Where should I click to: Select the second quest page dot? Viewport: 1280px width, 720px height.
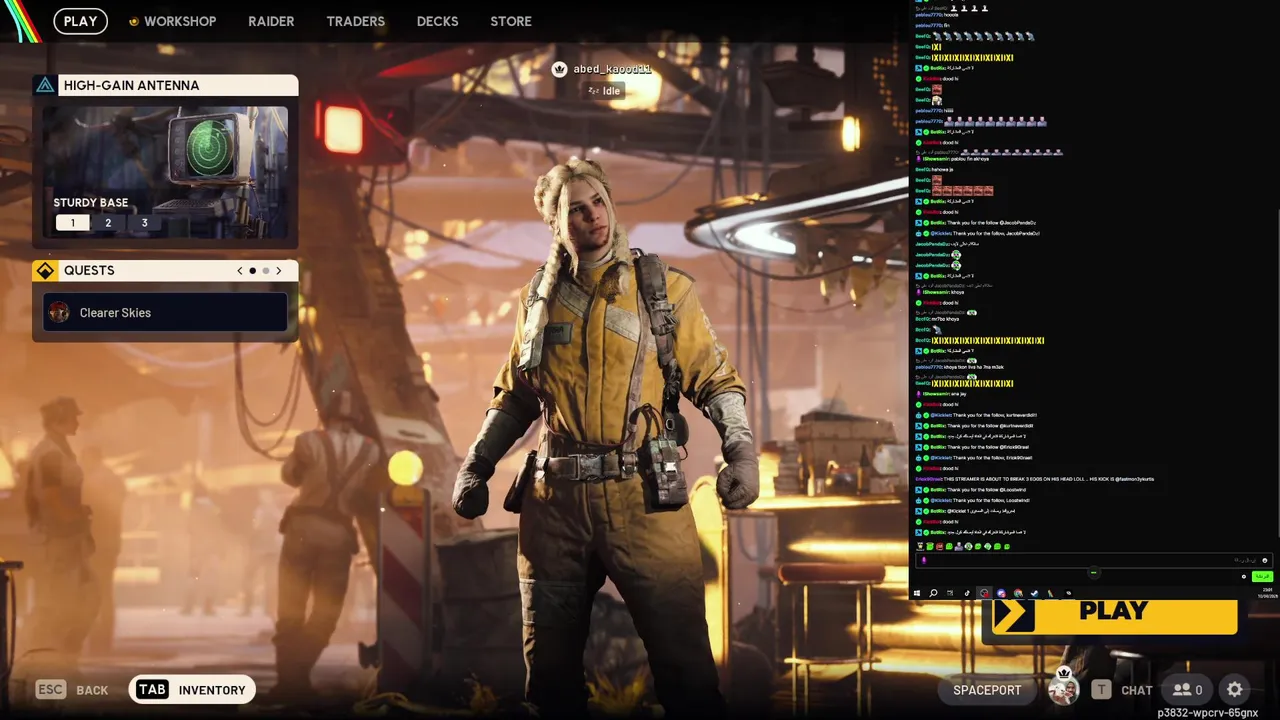(x=266, y=271)
